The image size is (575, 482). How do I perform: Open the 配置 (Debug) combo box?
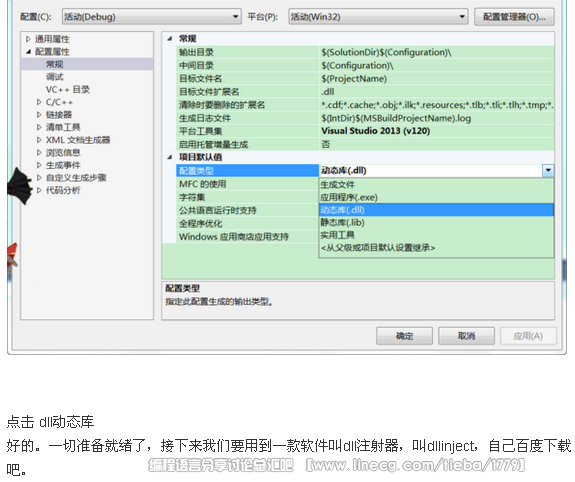(x=151, y=17)
